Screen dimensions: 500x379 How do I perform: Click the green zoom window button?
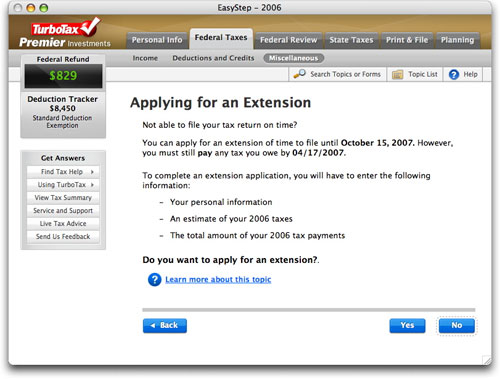[44, 8]
